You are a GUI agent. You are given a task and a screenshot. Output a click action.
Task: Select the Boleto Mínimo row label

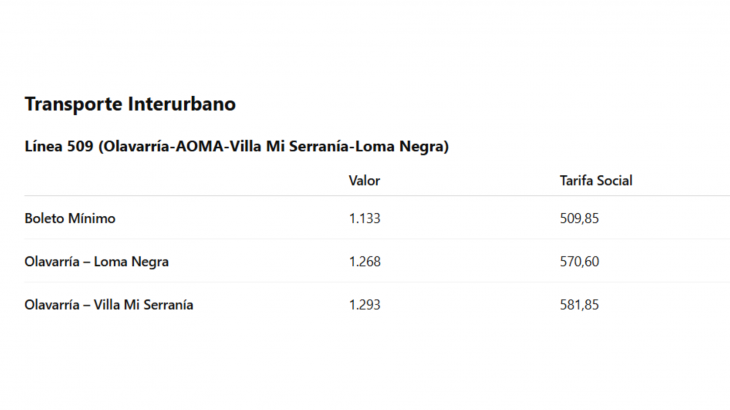click(x=70, y=218)
